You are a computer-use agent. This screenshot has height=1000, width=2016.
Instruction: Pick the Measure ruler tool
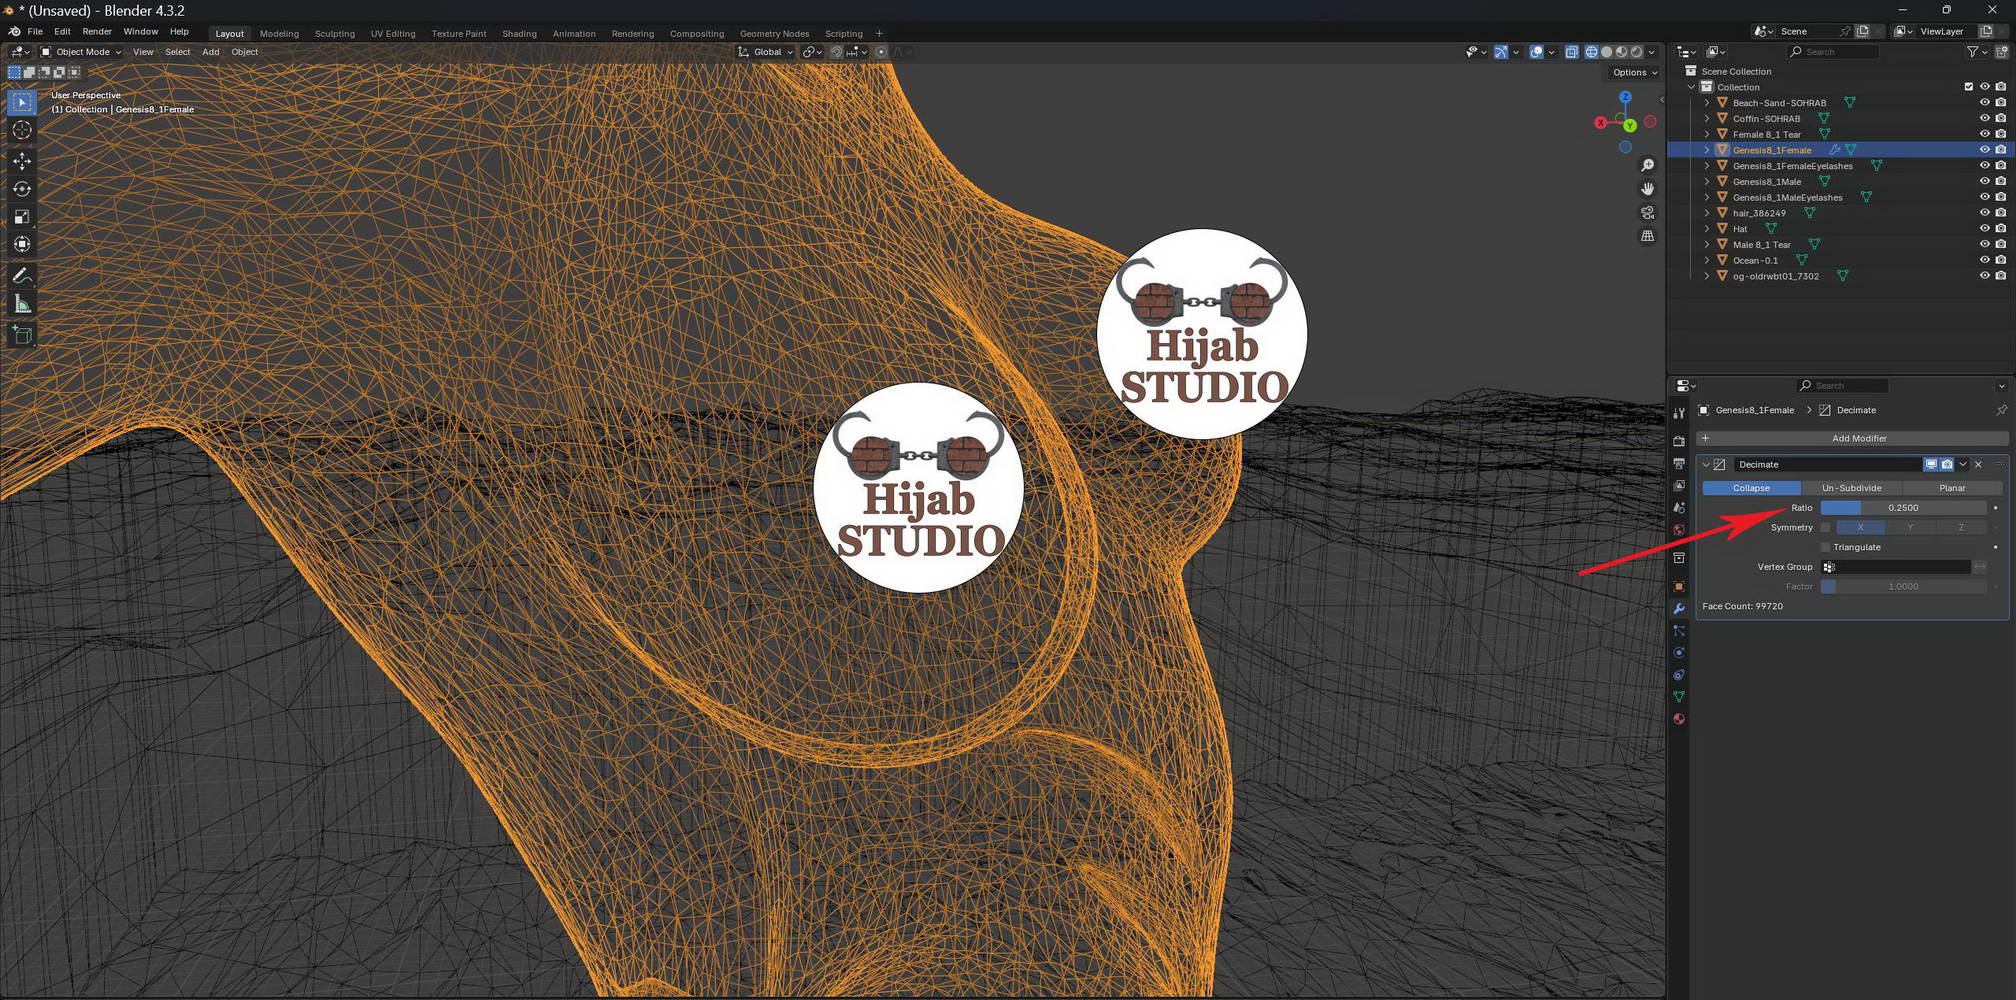click(22, 304)
